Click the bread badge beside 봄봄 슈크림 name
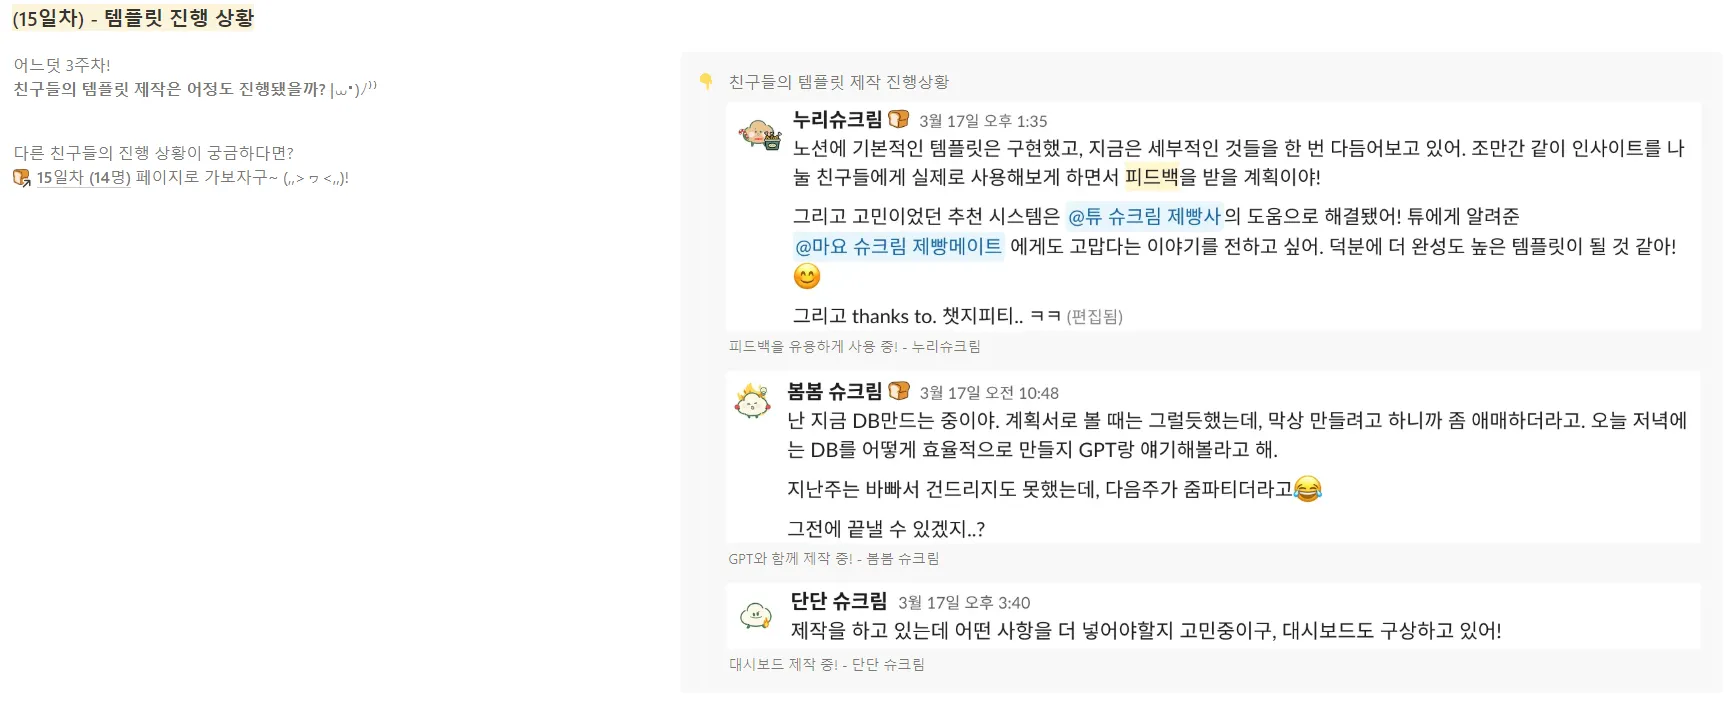 899,391
